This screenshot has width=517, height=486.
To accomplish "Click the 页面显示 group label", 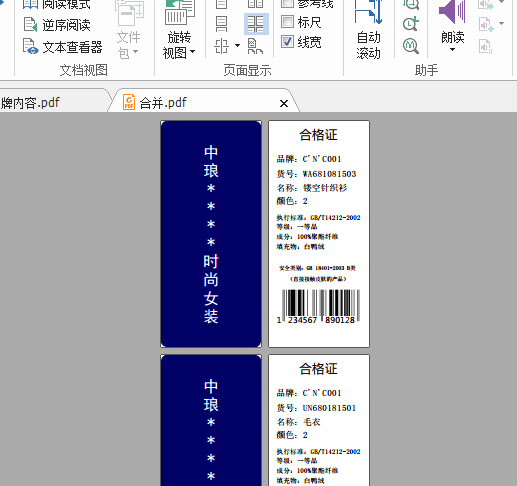I will (x=247, y=70).
